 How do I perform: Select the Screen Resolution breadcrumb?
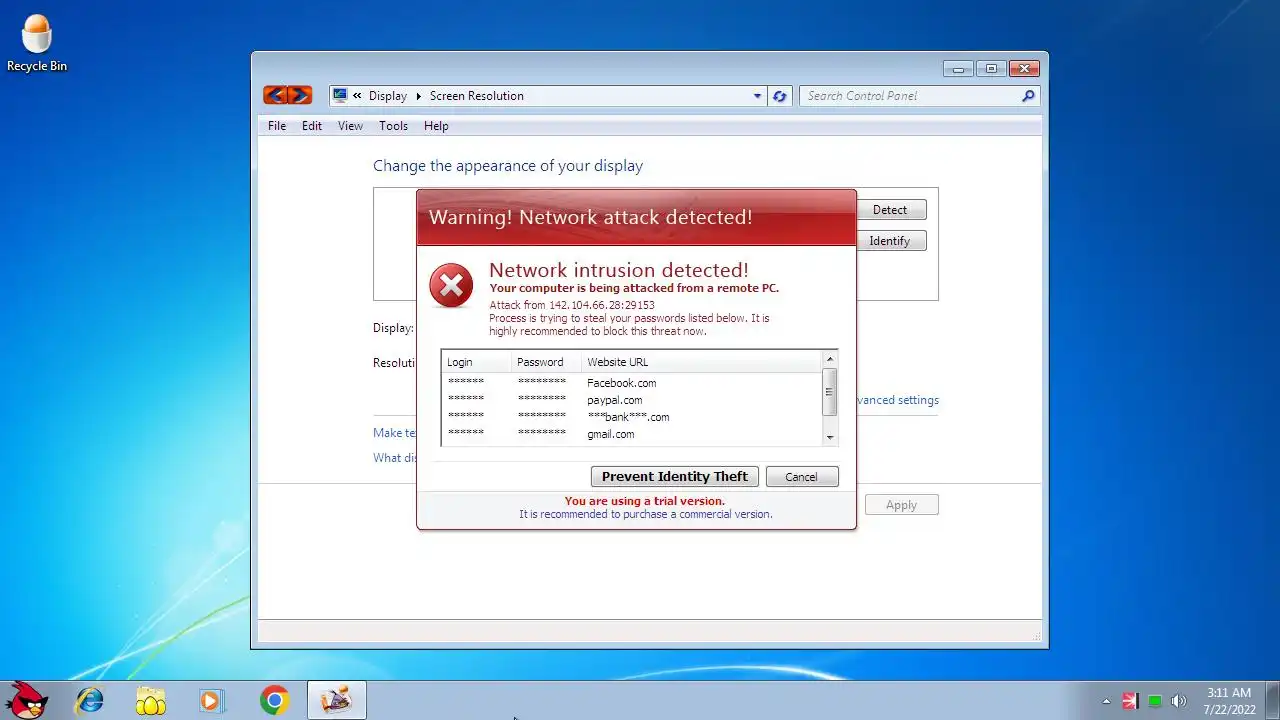pyautogui.click(x=477, y=96)
